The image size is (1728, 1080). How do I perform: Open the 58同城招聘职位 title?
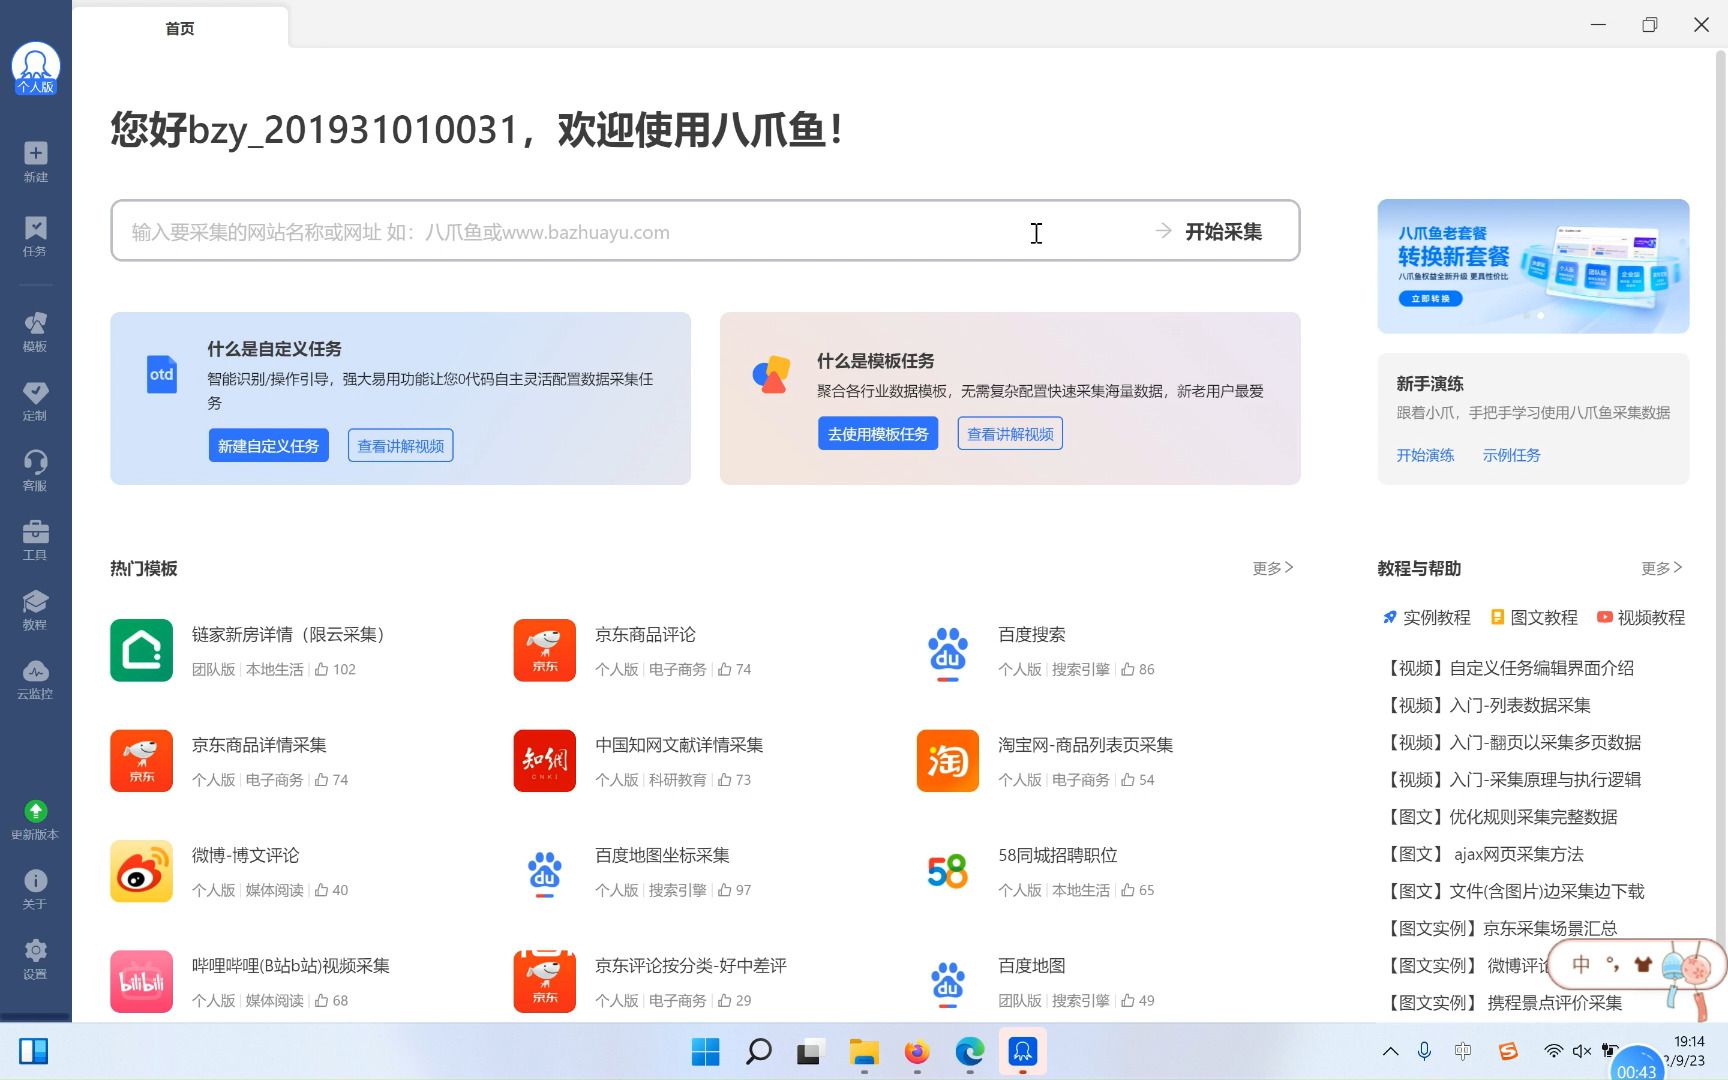tap(1058, 855)
